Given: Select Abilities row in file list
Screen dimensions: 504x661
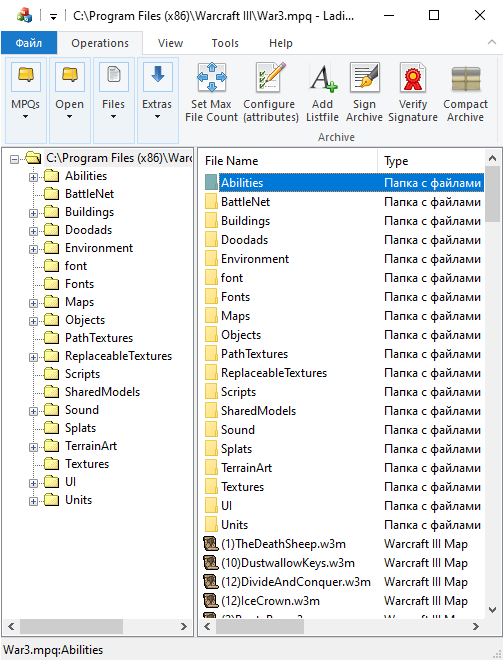Looking at the screenshot, I should point(344,183).
